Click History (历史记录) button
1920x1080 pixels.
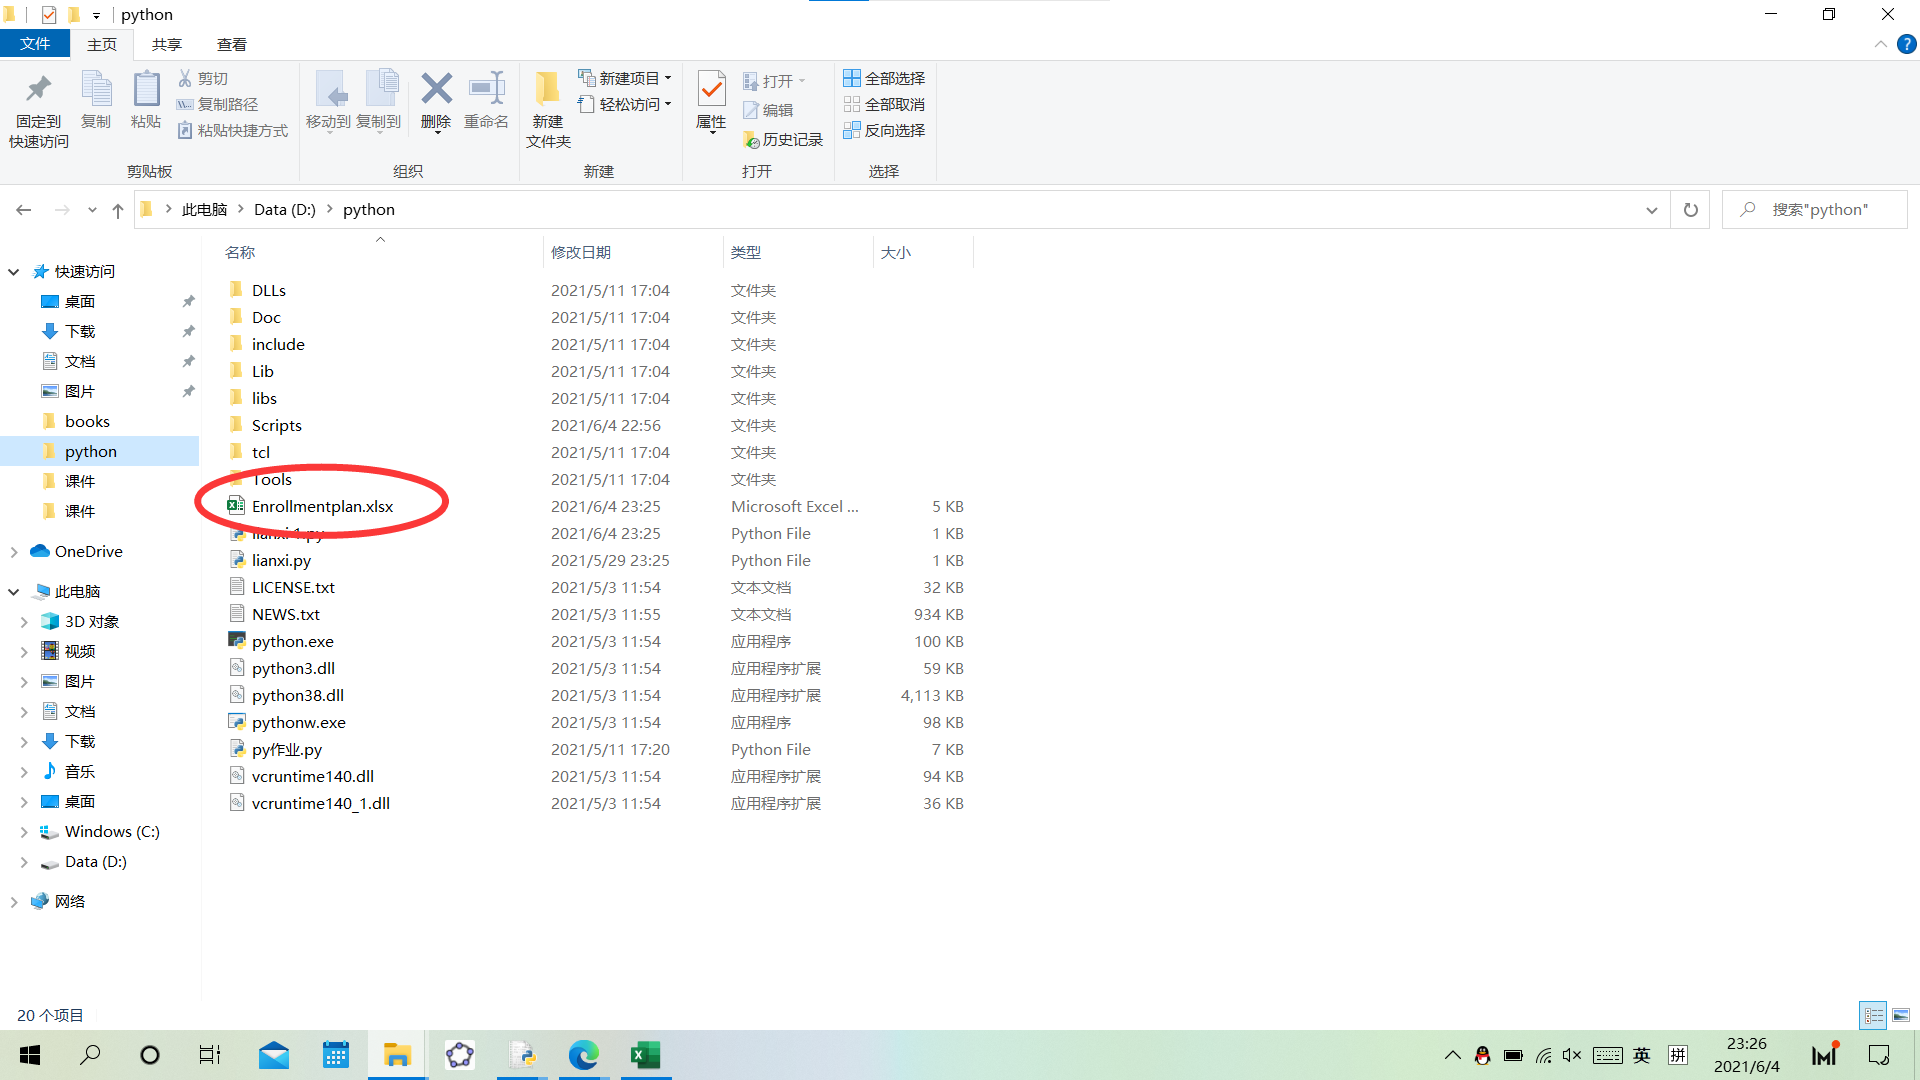(783, 140)
